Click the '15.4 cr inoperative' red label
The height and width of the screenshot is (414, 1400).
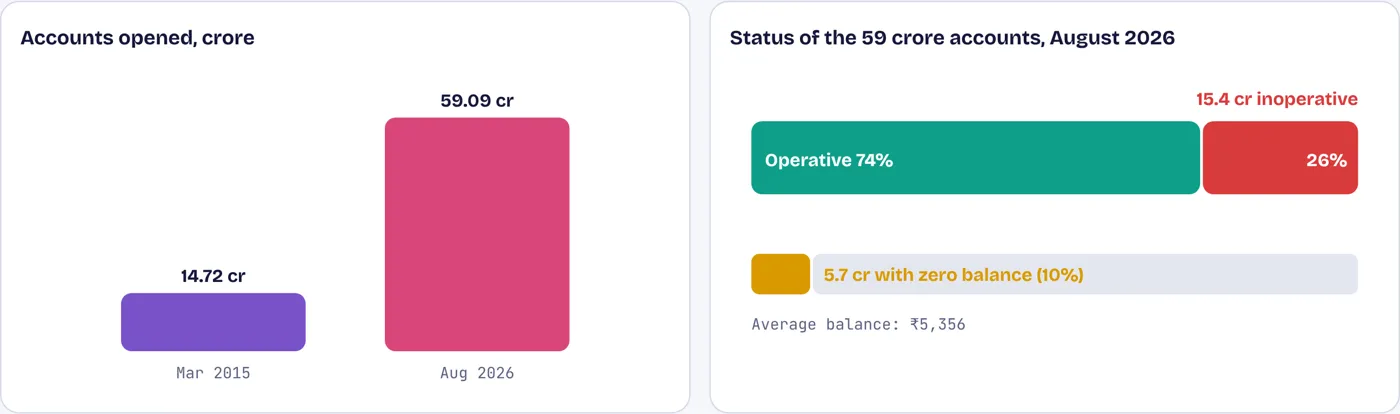pyautogui.click(x=1277, y=99)
